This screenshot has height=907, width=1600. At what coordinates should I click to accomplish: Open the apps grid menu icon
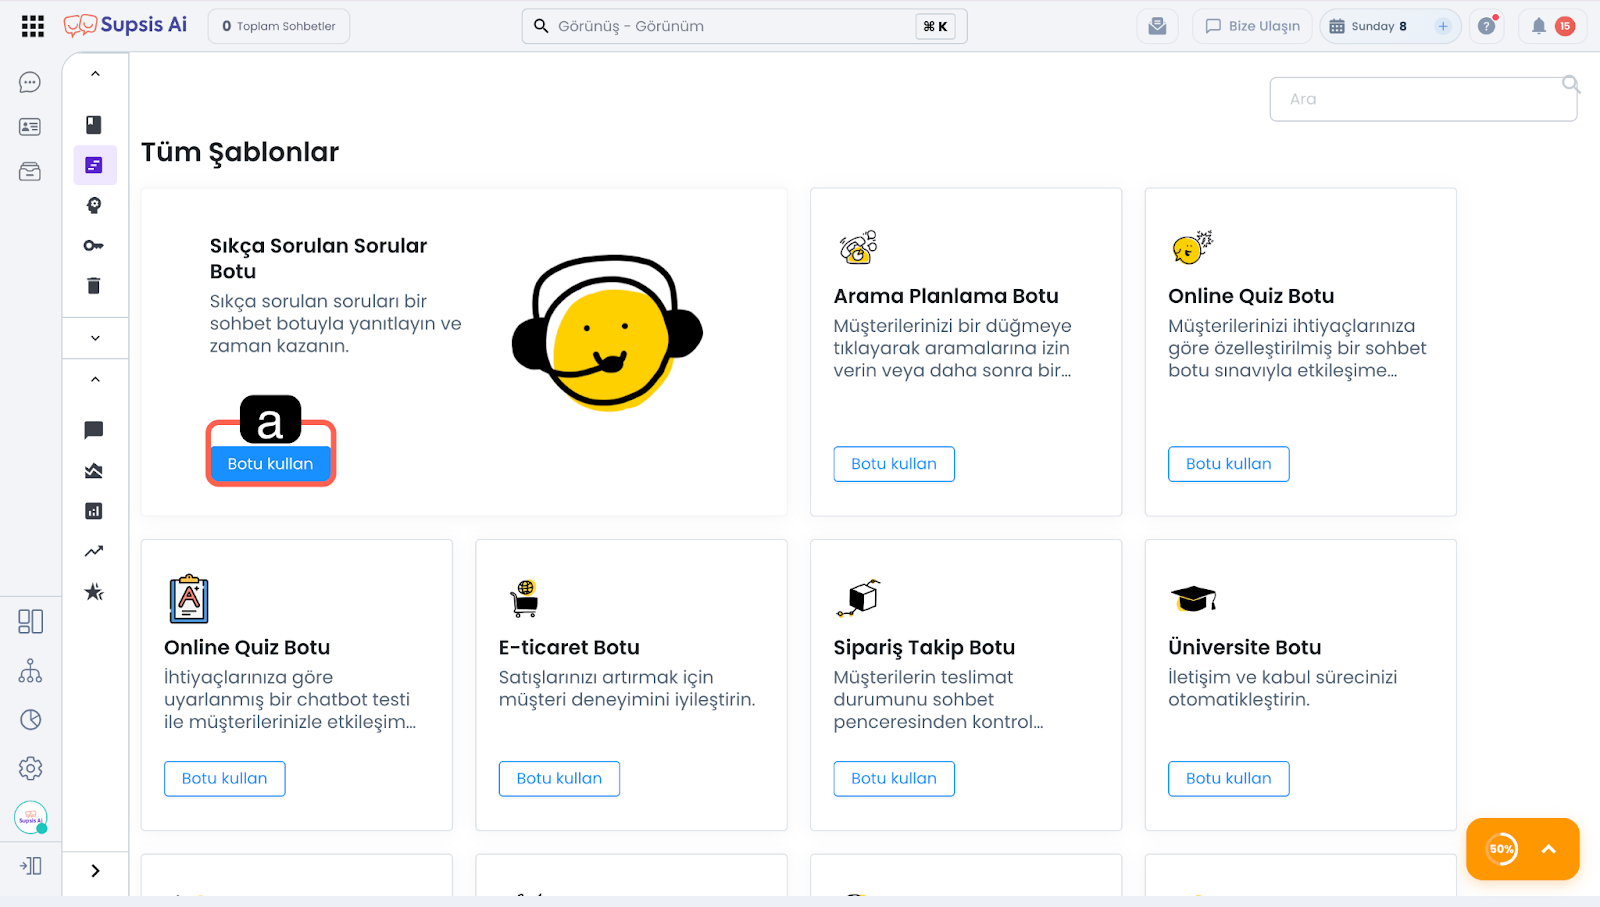pos(32,26)
